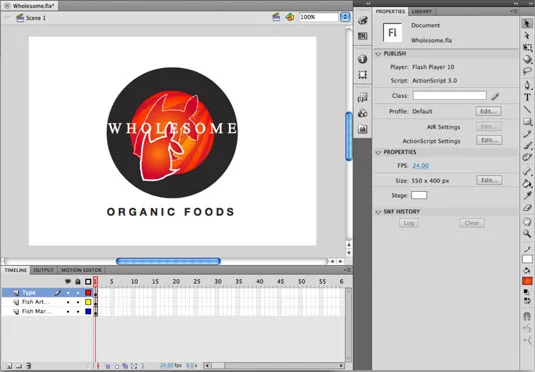Select the Selection arrow tool
The width and height of the screenshot is (535, 372).
point(527,23)
